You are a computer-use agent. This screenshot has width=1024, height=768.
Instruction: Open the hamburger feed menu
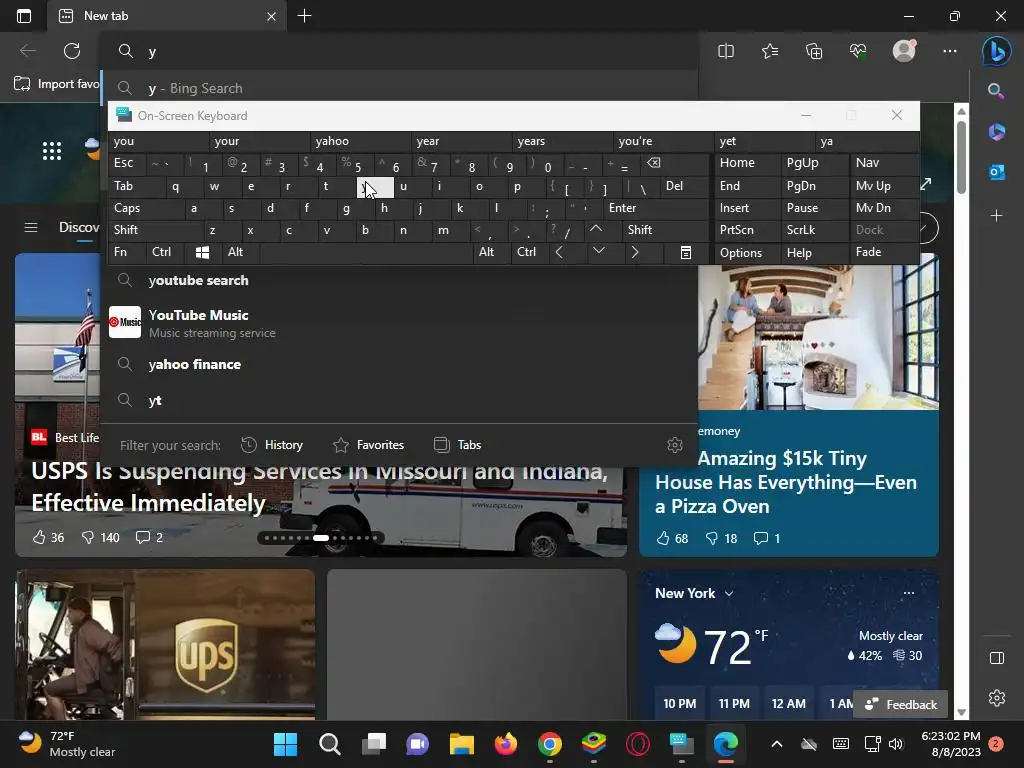[x=31, y=227]
